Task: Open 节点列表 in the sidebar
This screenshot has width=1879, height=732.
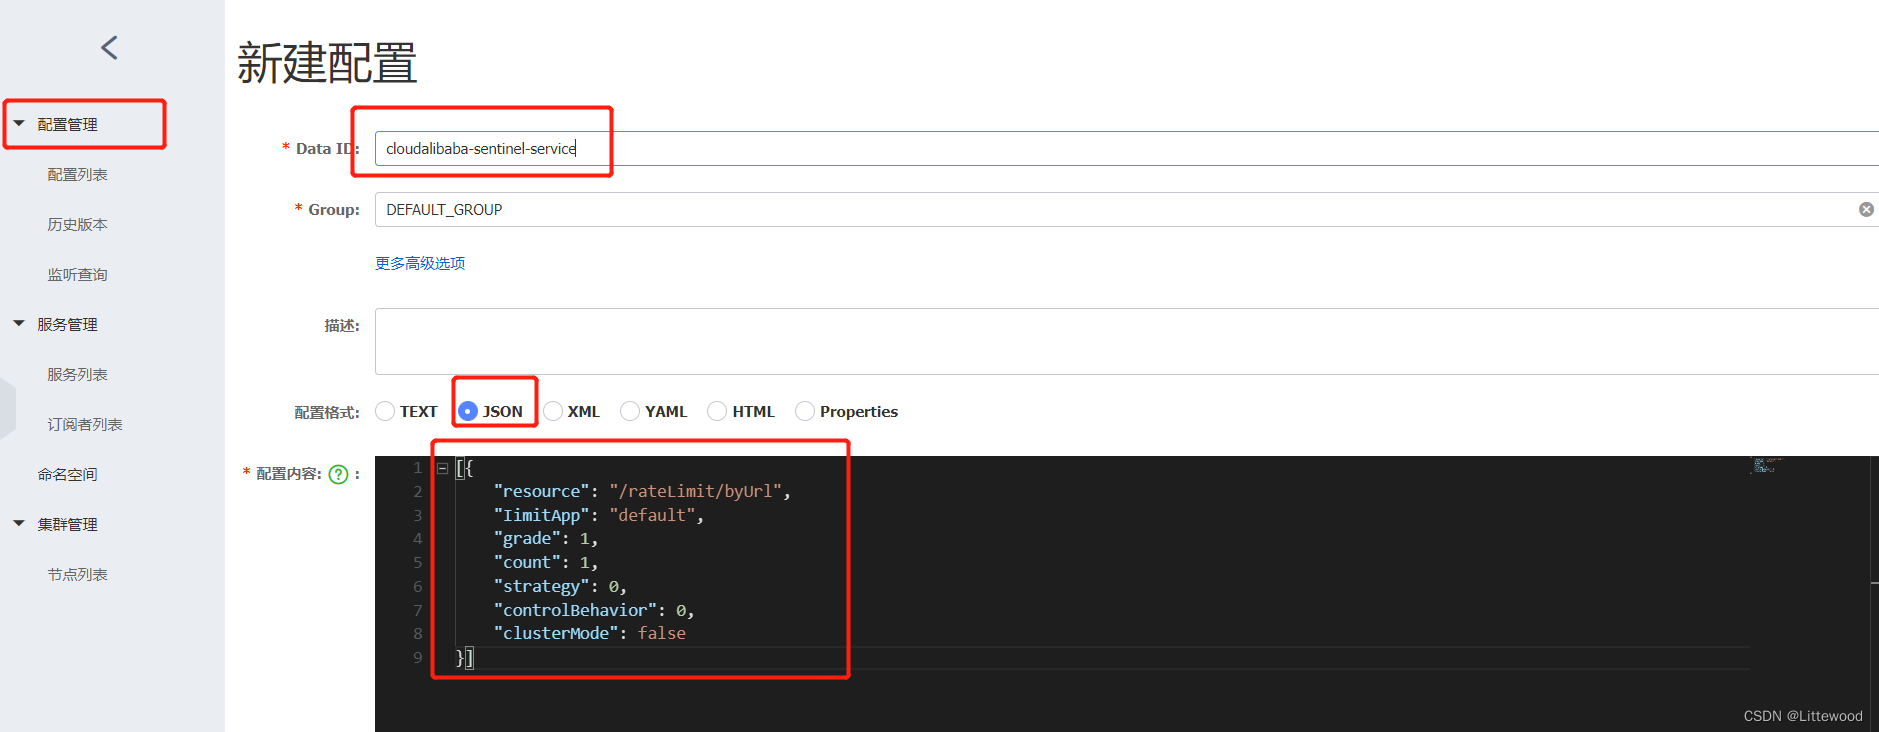Action: [77, 574]
